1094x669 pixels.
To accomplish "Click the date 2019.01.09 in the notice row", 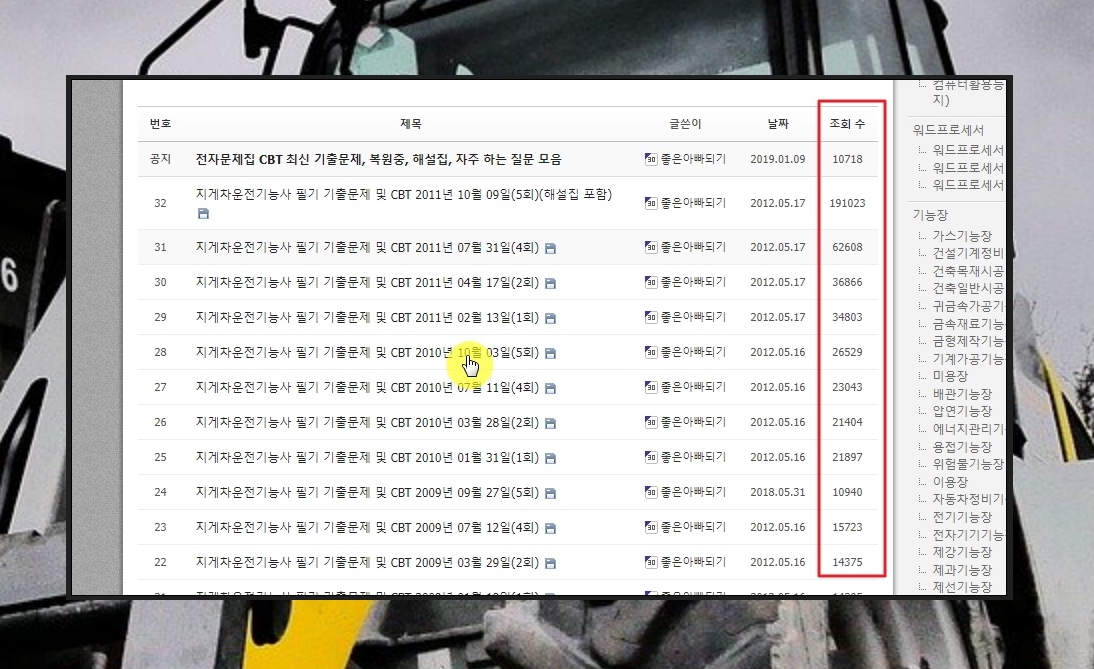I will pos(778,159).
